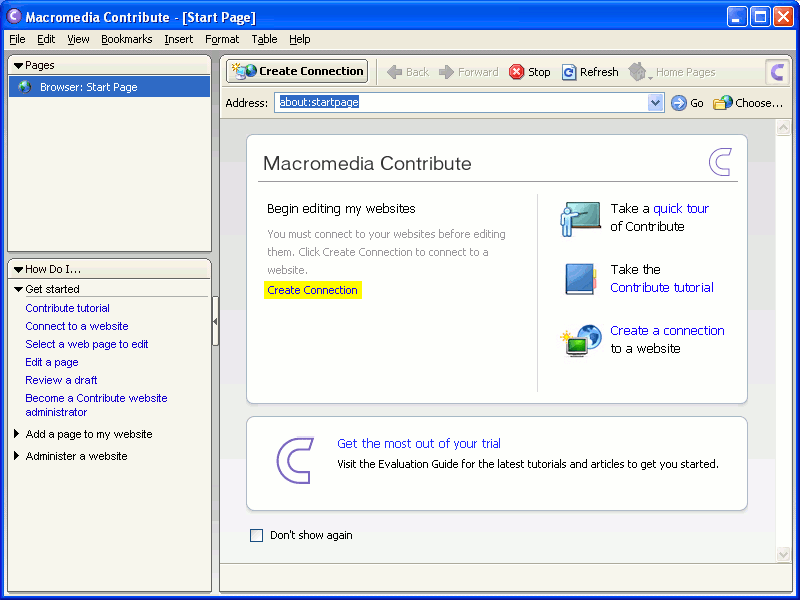Click the scrollbar down arrow
This screenshot has height=600, width=800.
click(783, 554)
